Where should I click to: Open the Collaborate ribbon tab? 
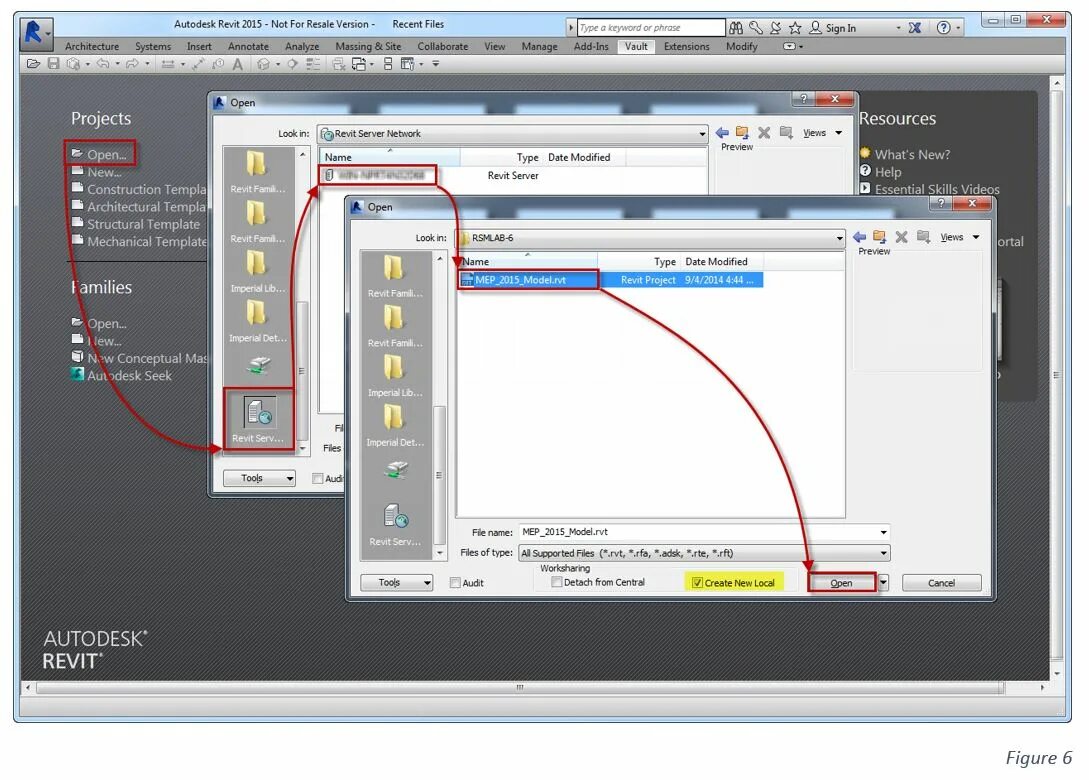(x=442, y=47)
